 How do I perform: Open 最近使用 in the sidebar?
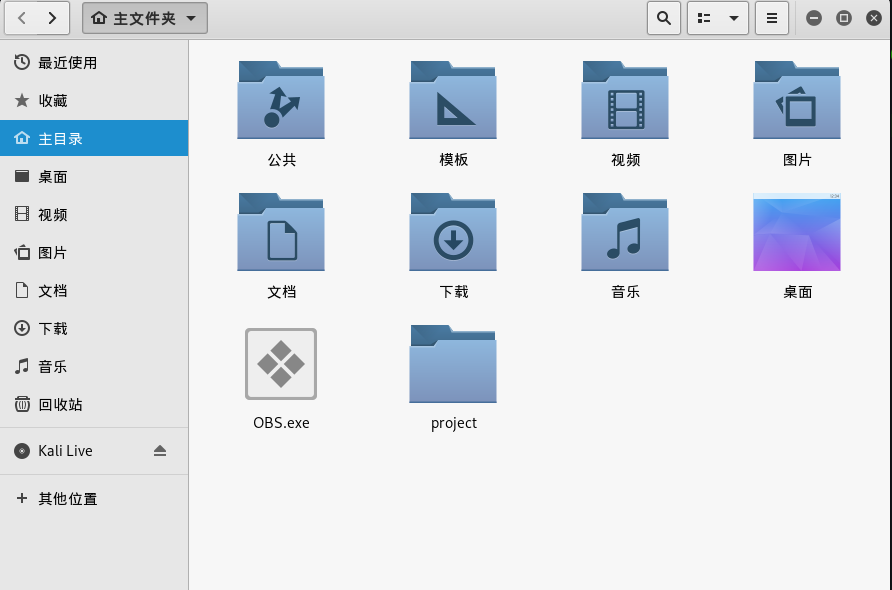pos(94,63)
